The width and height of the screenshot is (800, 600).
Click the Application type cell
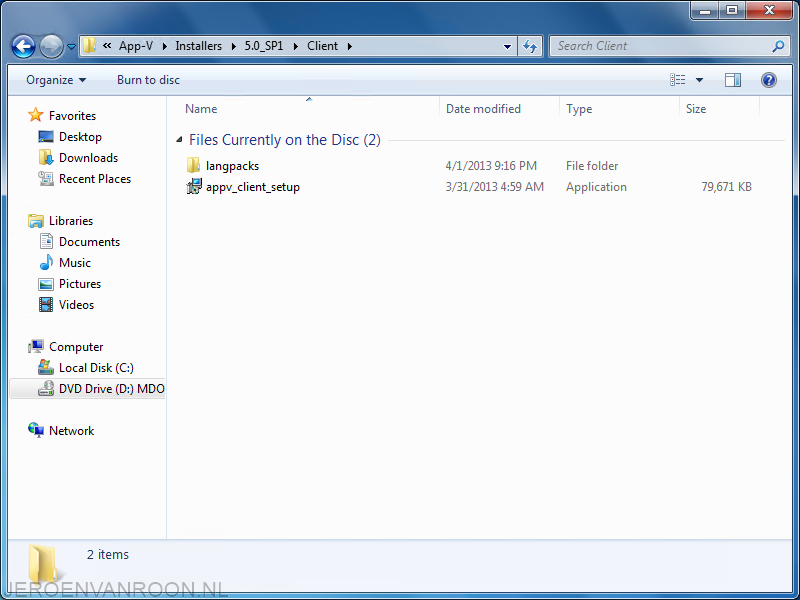pyautogui.click(x=596, y=187)
